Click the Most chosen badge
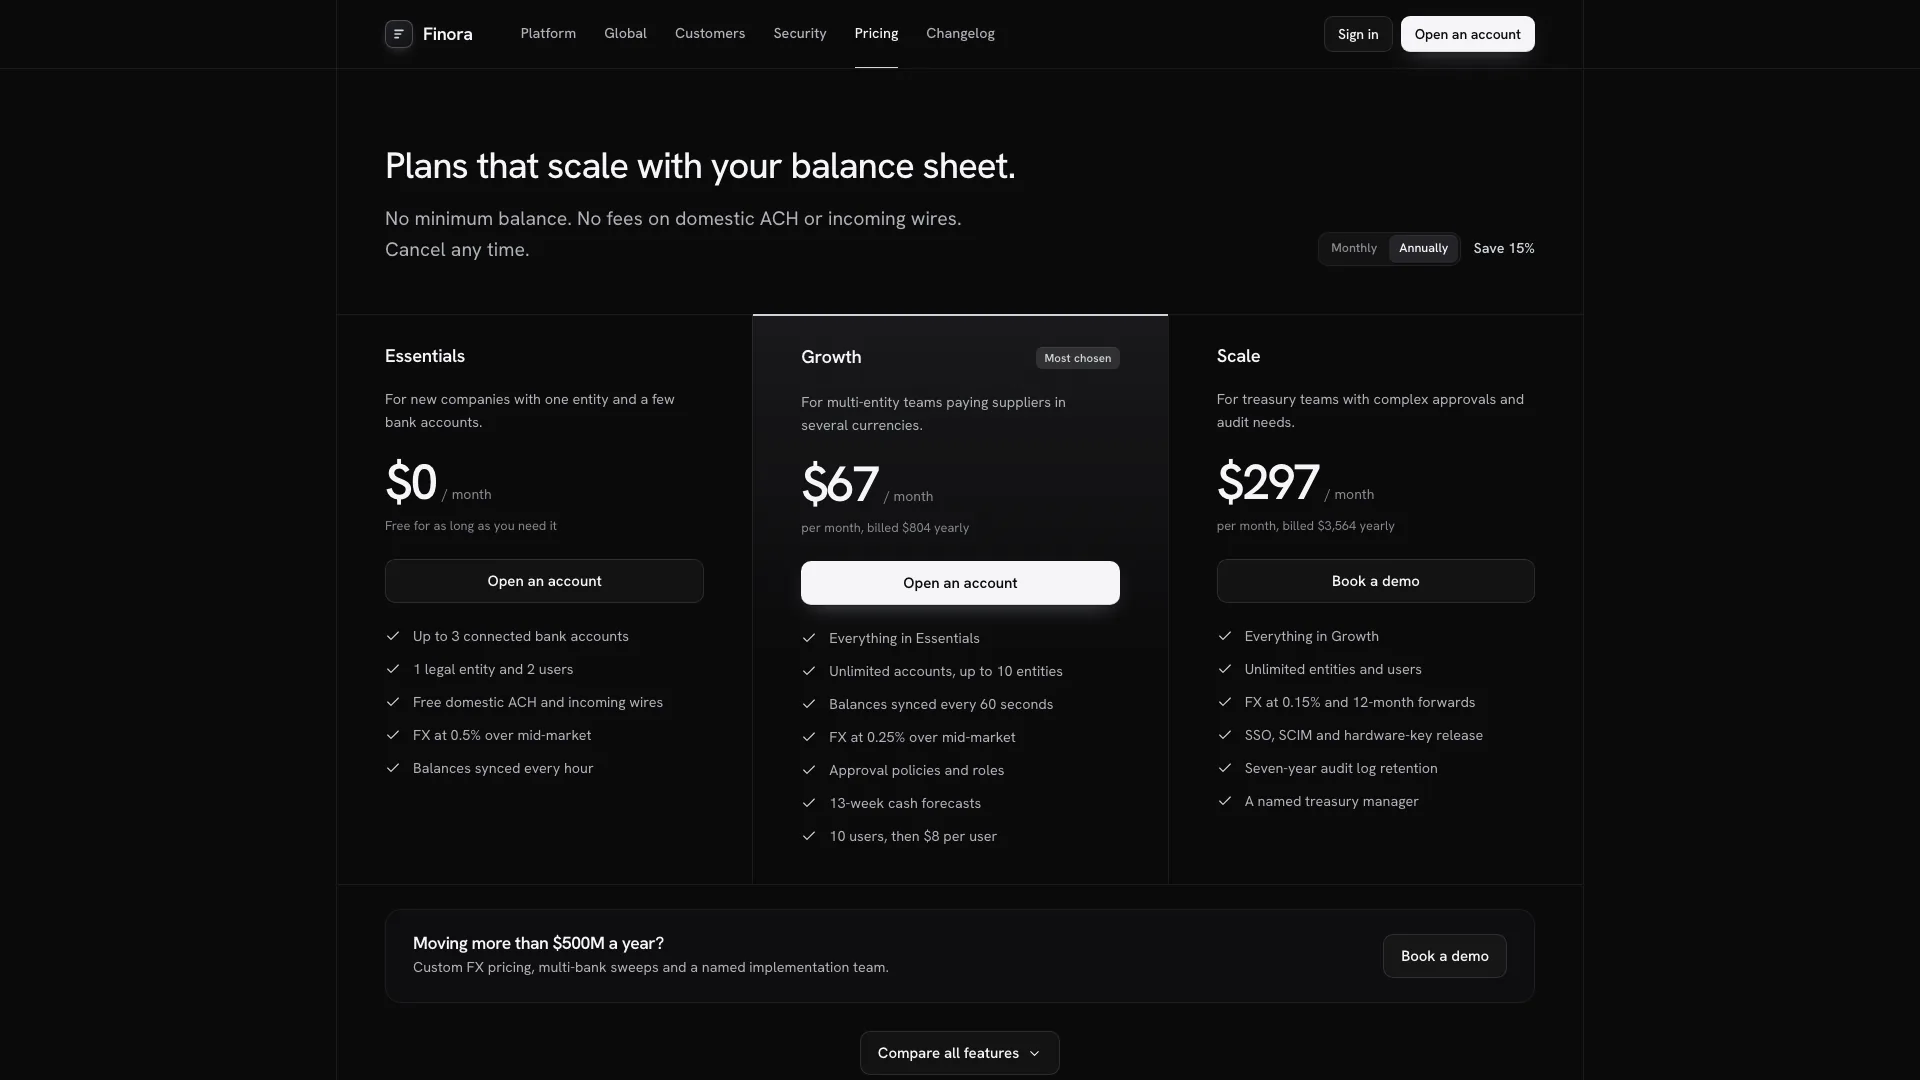 1077,358
